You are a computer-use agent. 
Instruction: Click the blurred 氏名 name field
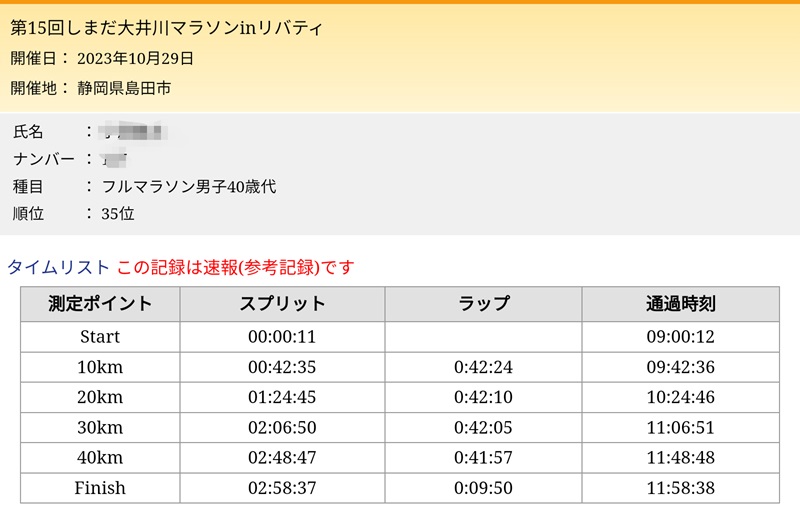click(x=133, y=132)
